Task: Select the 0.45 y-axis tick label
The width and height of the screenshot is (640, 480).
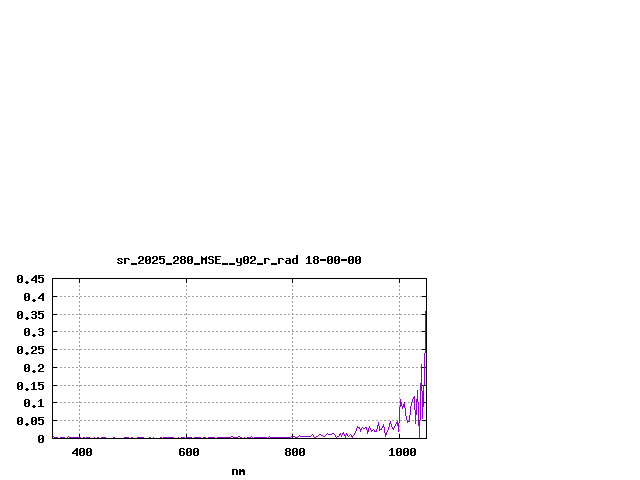Action: (x=30, y=279)
